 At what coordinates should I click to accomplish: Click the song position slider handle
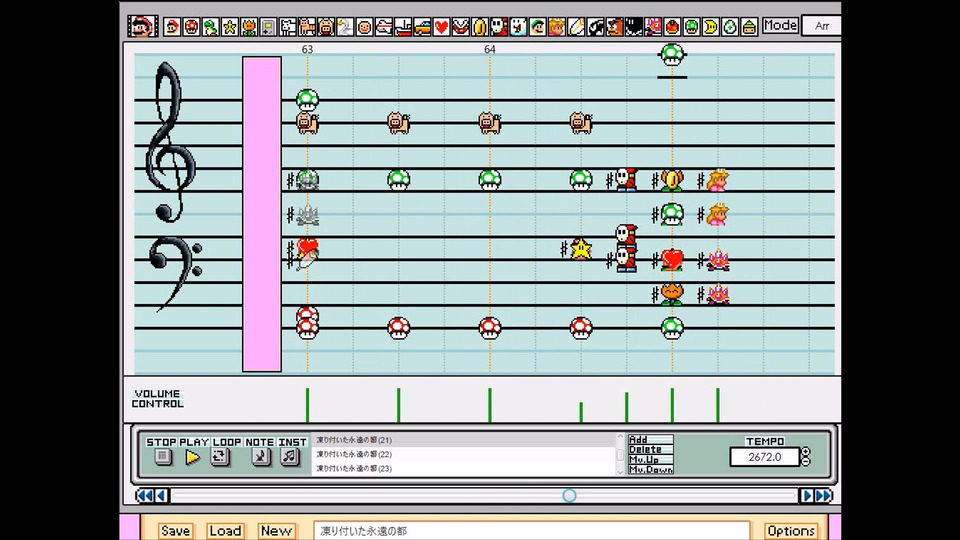tap(569, 495)
